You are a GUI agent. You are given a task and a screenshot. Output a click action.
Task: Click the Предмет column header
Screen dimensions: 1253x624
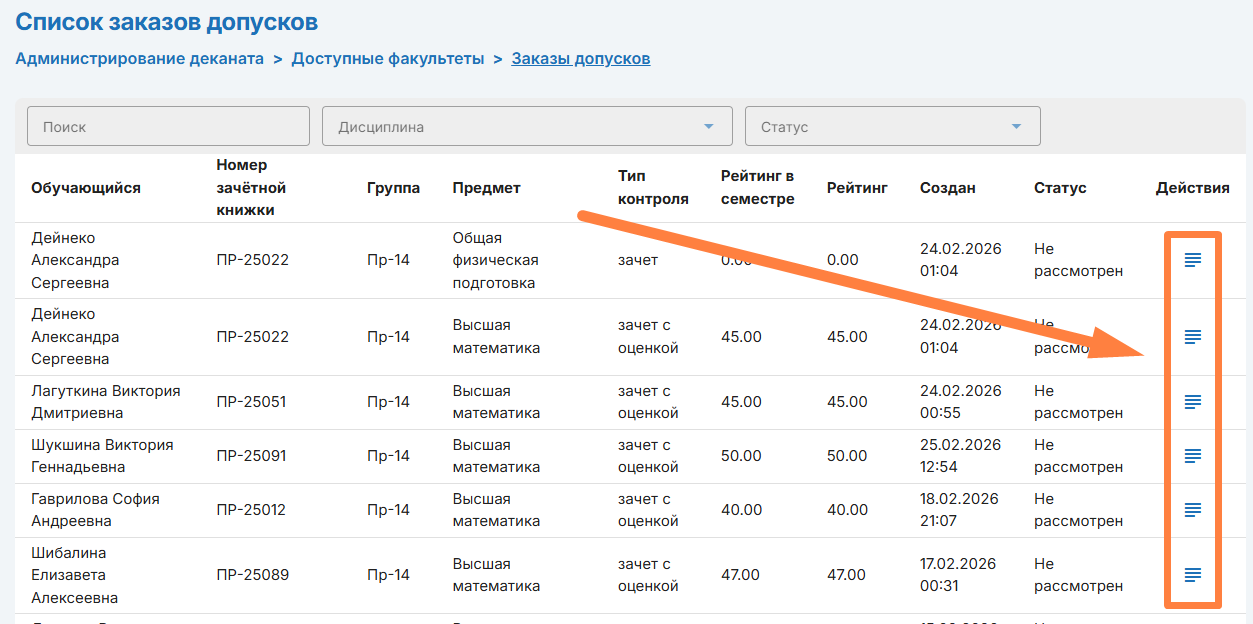coord(486,188)
